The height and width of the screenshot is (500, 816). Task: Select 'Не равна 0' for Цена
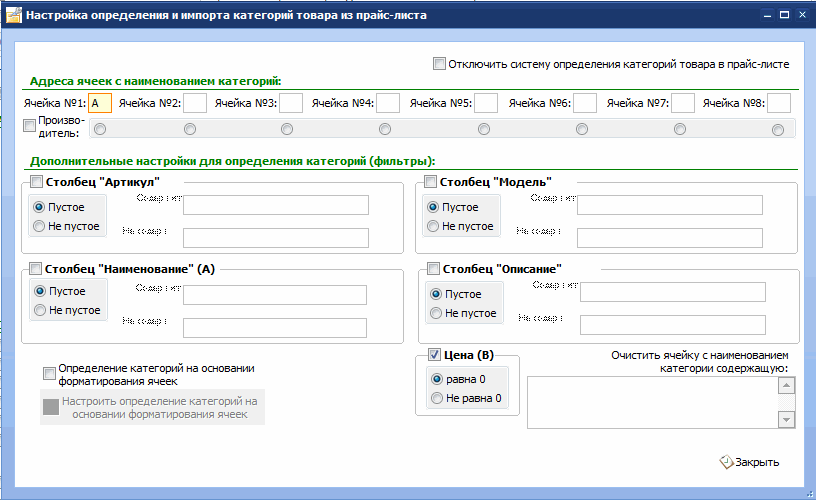(x=466, y=399)
